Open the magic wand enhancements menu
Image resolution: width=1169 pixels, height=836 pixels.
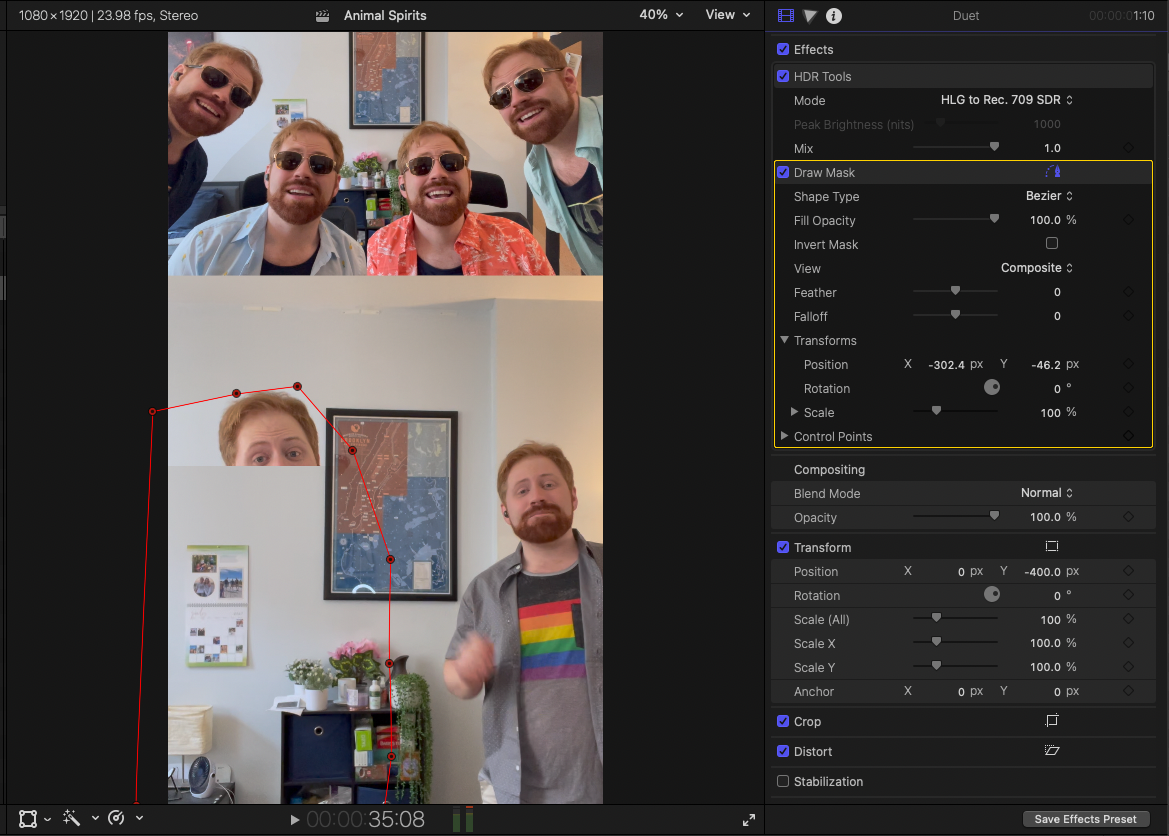tap(72, 818)
